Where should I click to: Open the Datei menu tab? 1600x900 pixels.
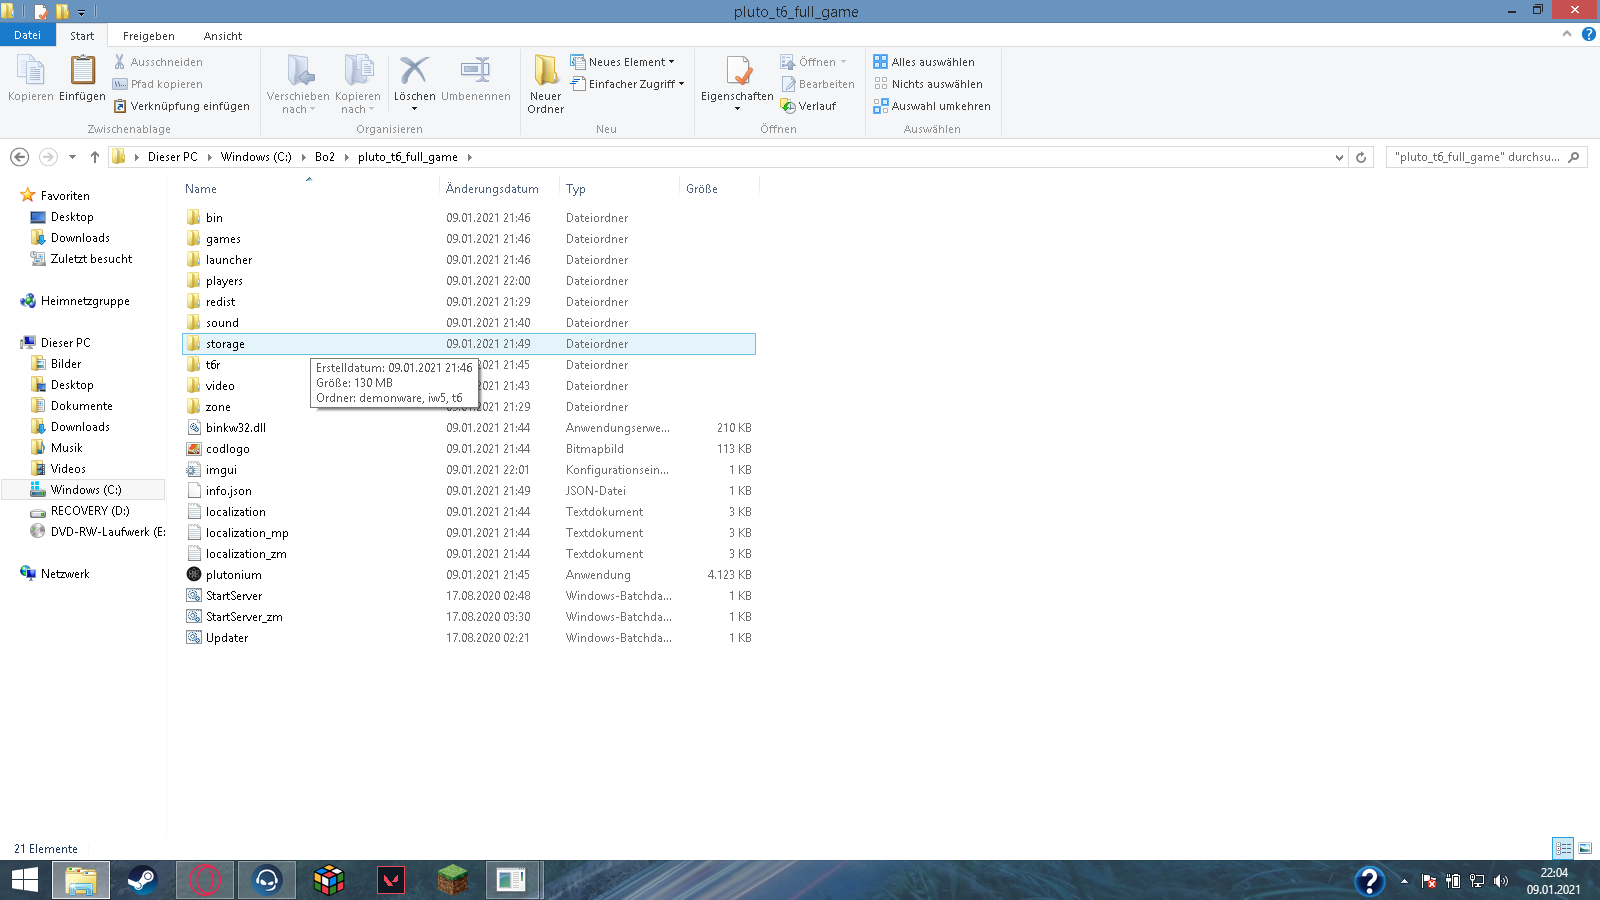(x=27, y=35)
